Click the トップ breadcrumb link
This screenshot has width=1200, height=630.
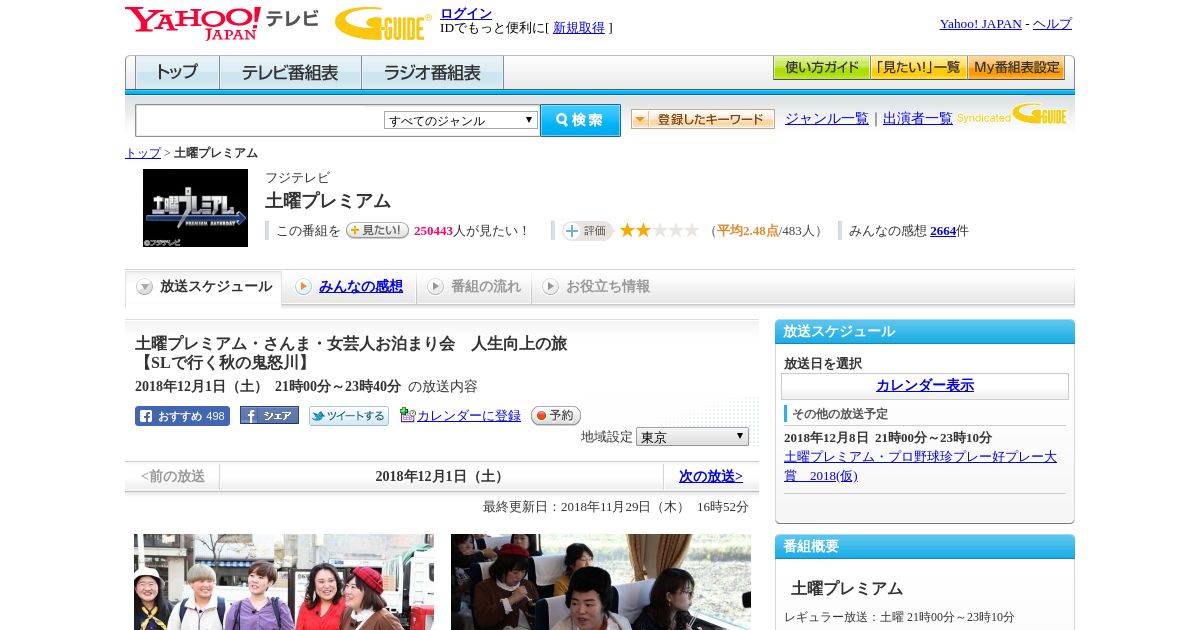click(x=143, y=153)
